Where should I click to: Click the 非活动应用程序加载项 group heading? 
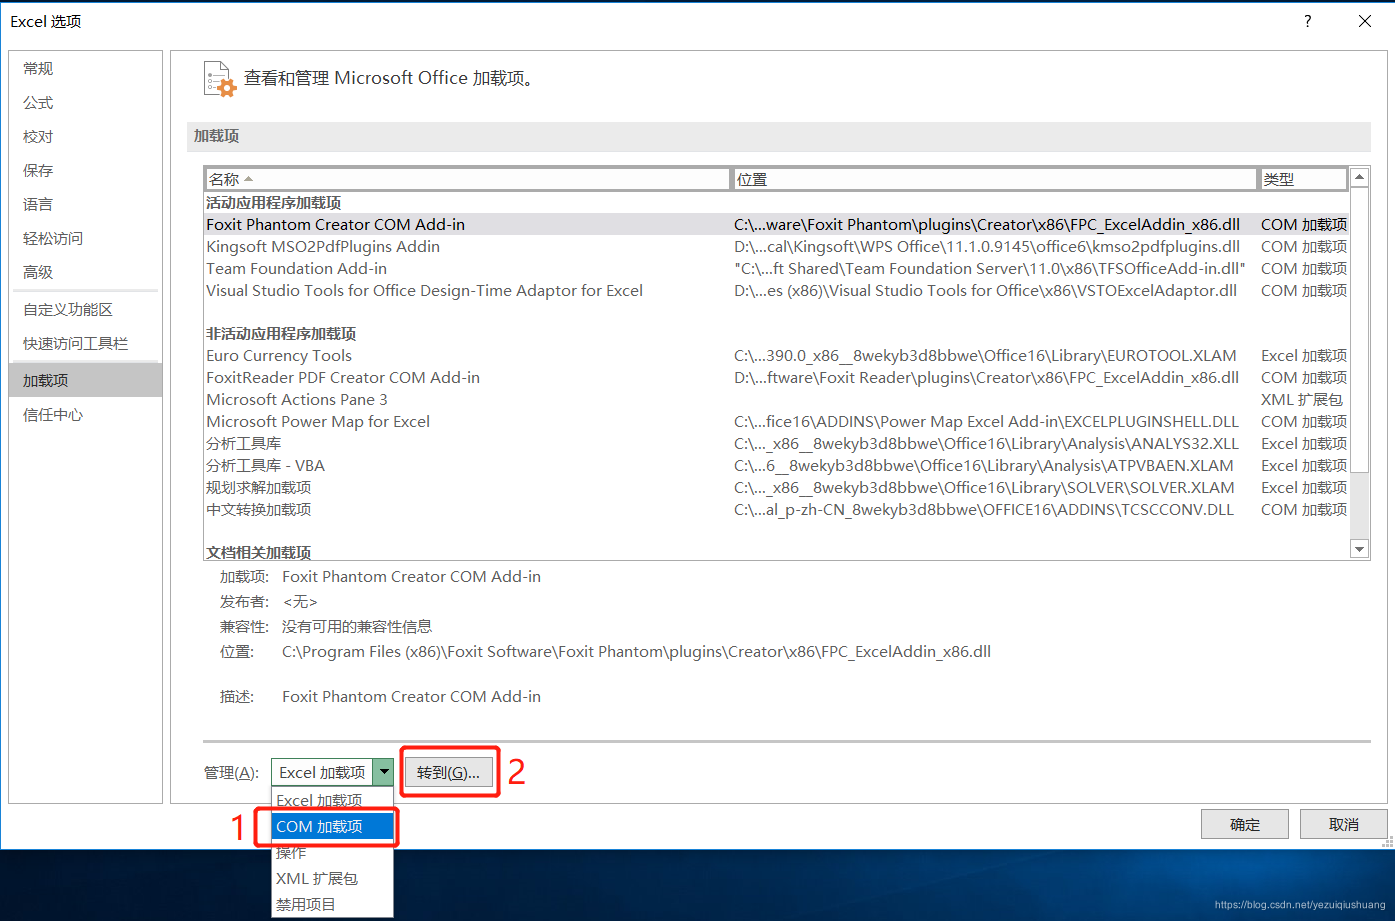click(x=281, y=333)
